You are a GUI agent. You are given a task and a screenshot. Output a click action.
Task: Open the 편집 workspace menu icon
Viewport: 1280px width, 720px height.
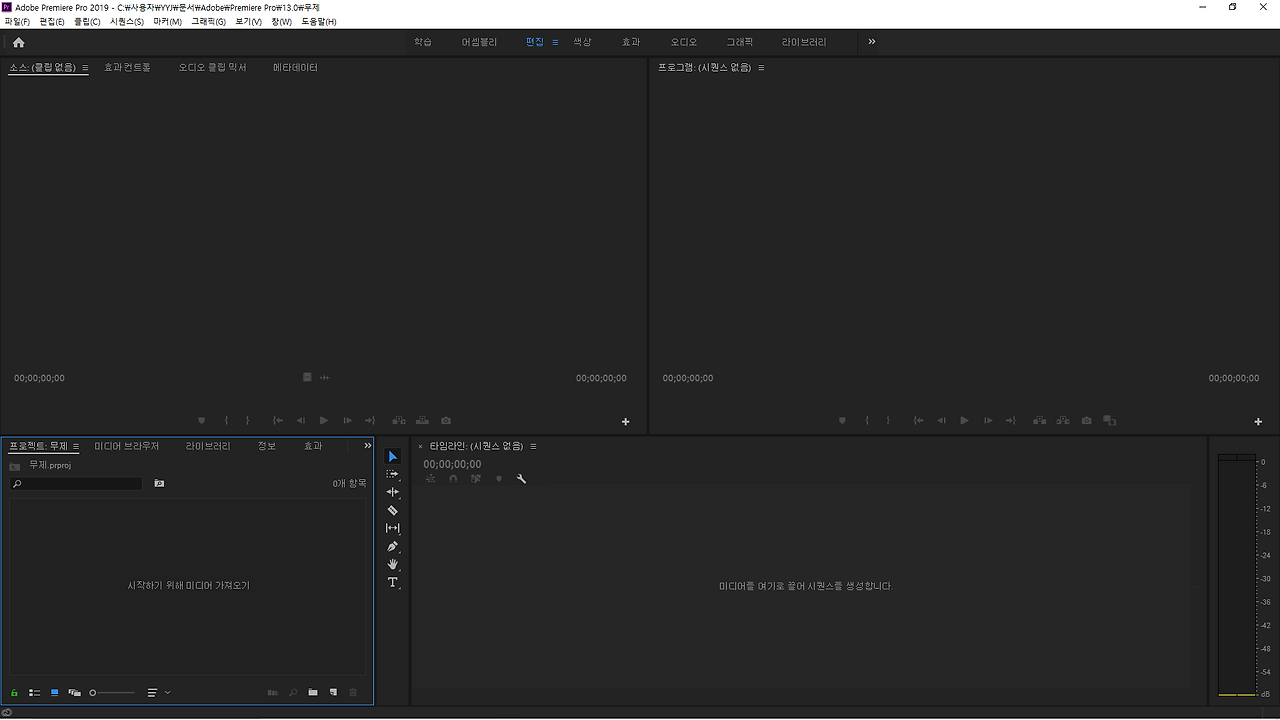tap(555, 42)
